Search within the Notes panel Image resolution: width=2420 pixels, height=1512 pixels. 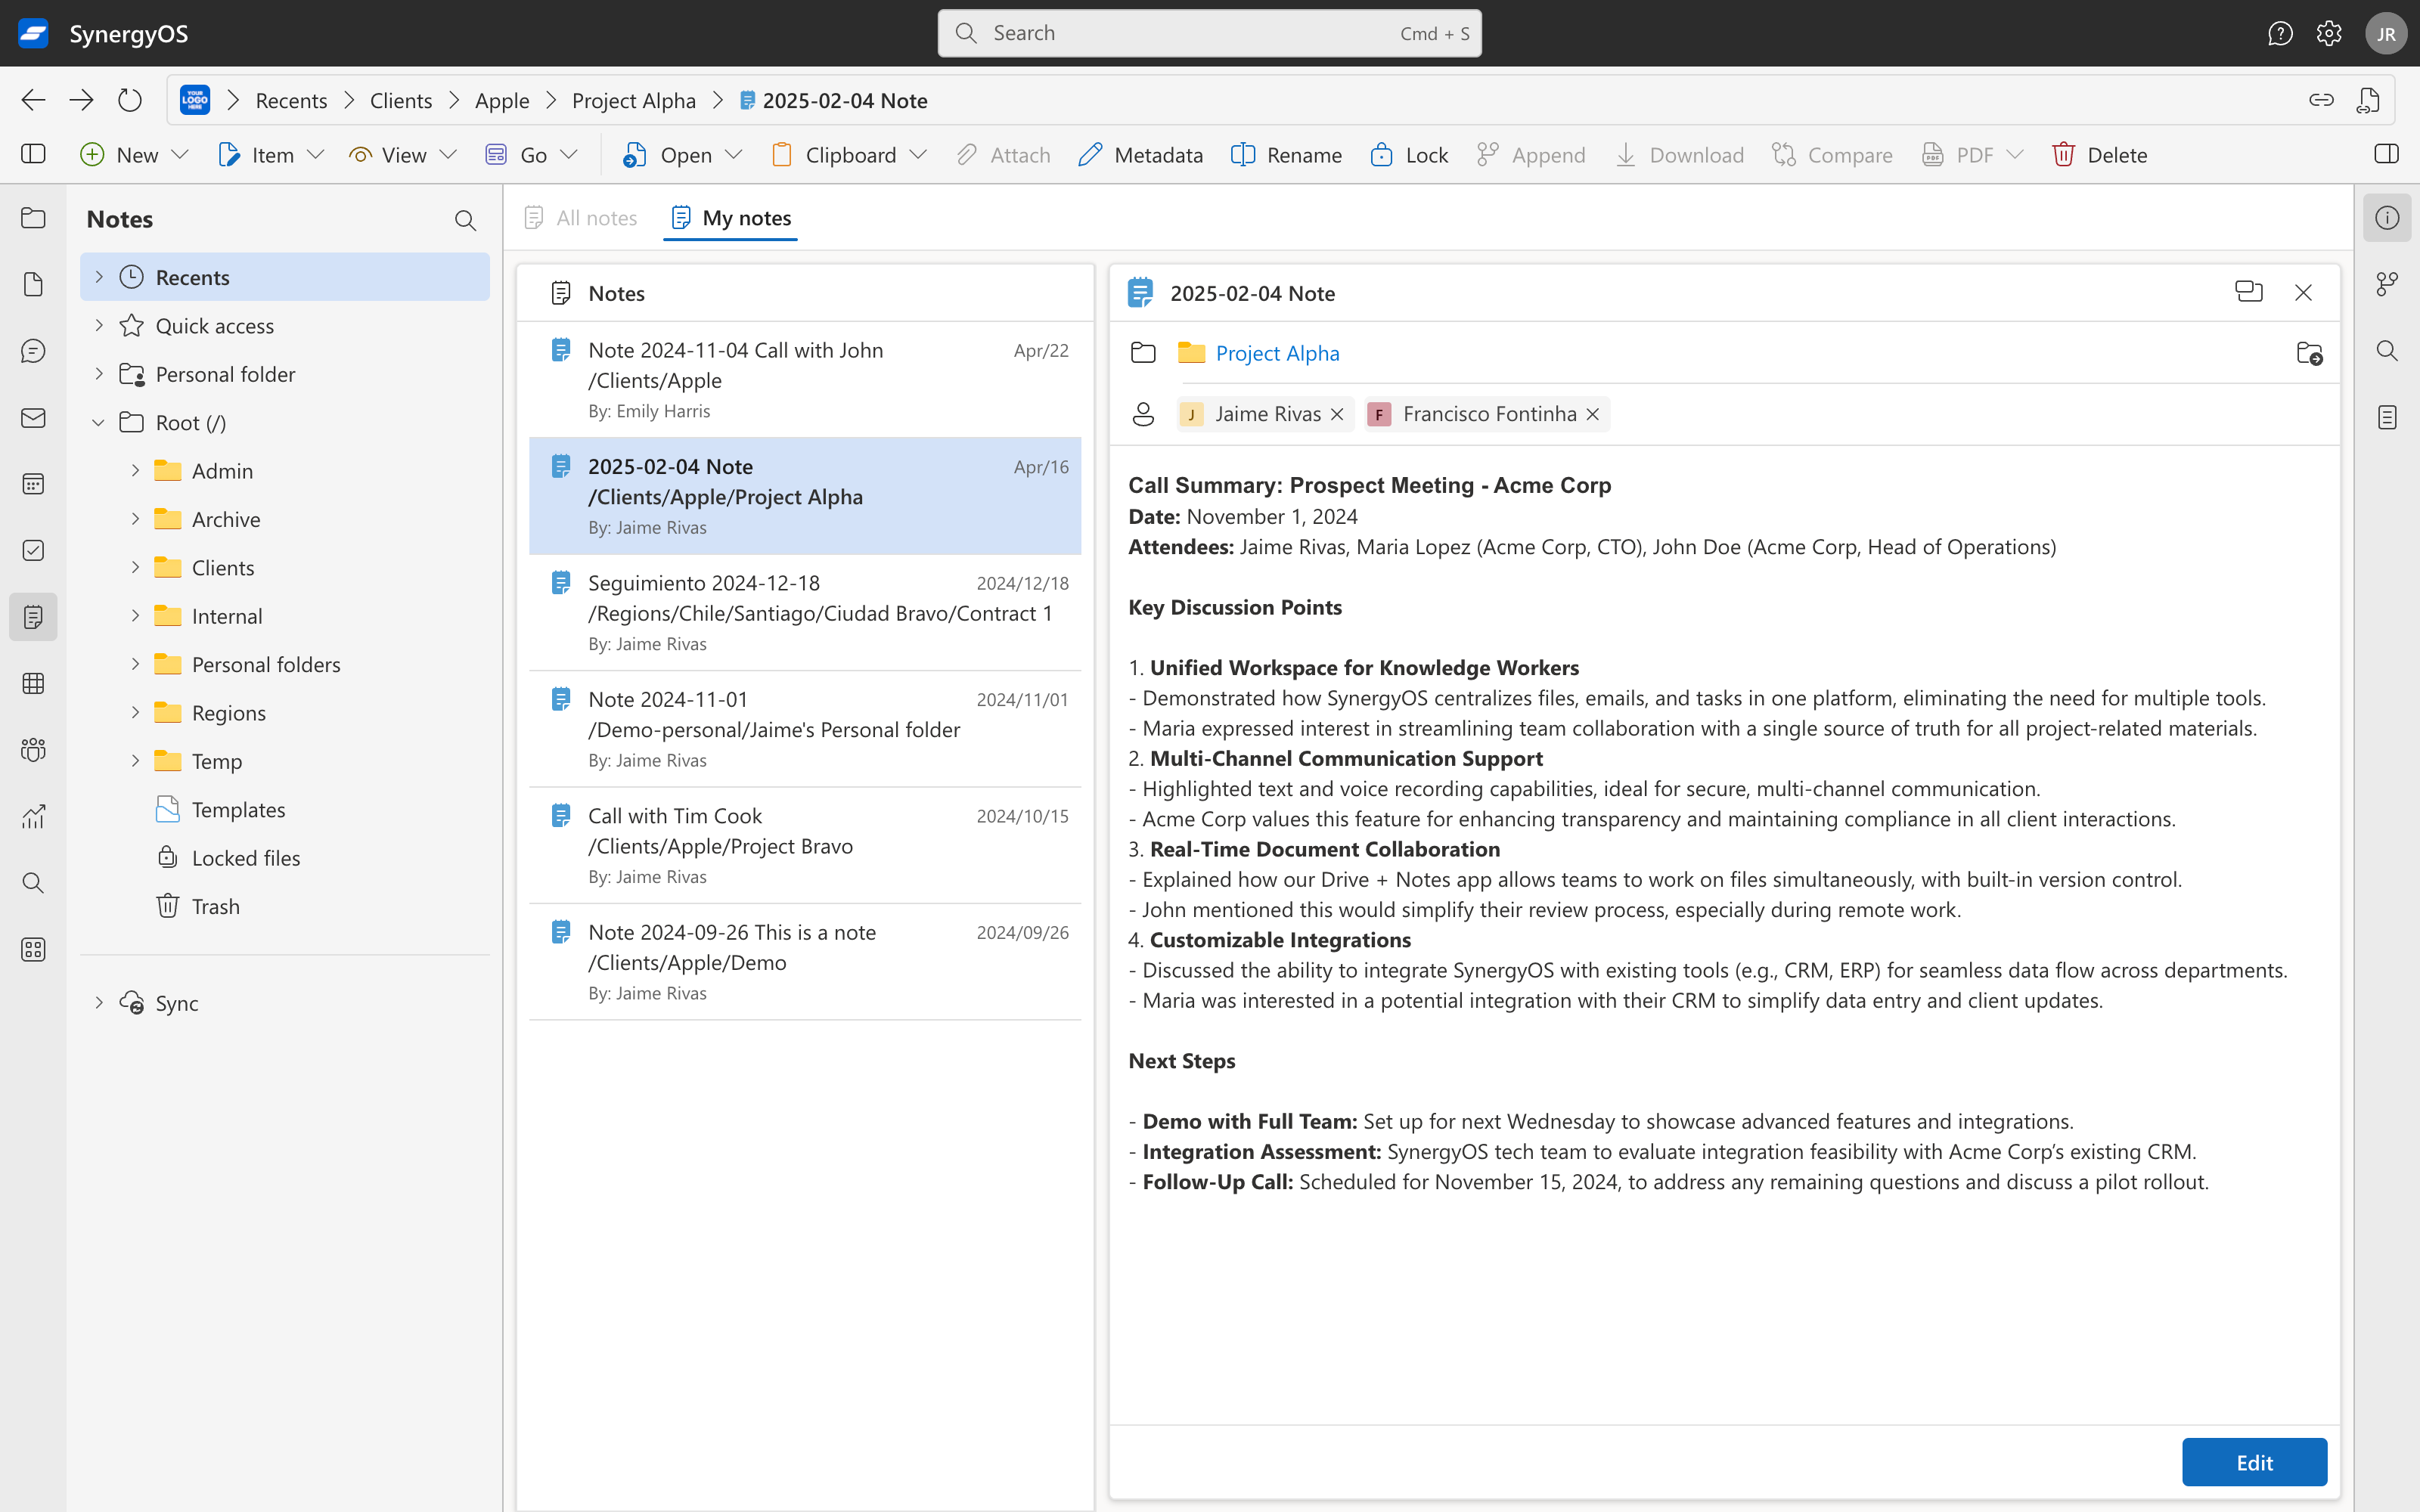click(x=465, y=220)
